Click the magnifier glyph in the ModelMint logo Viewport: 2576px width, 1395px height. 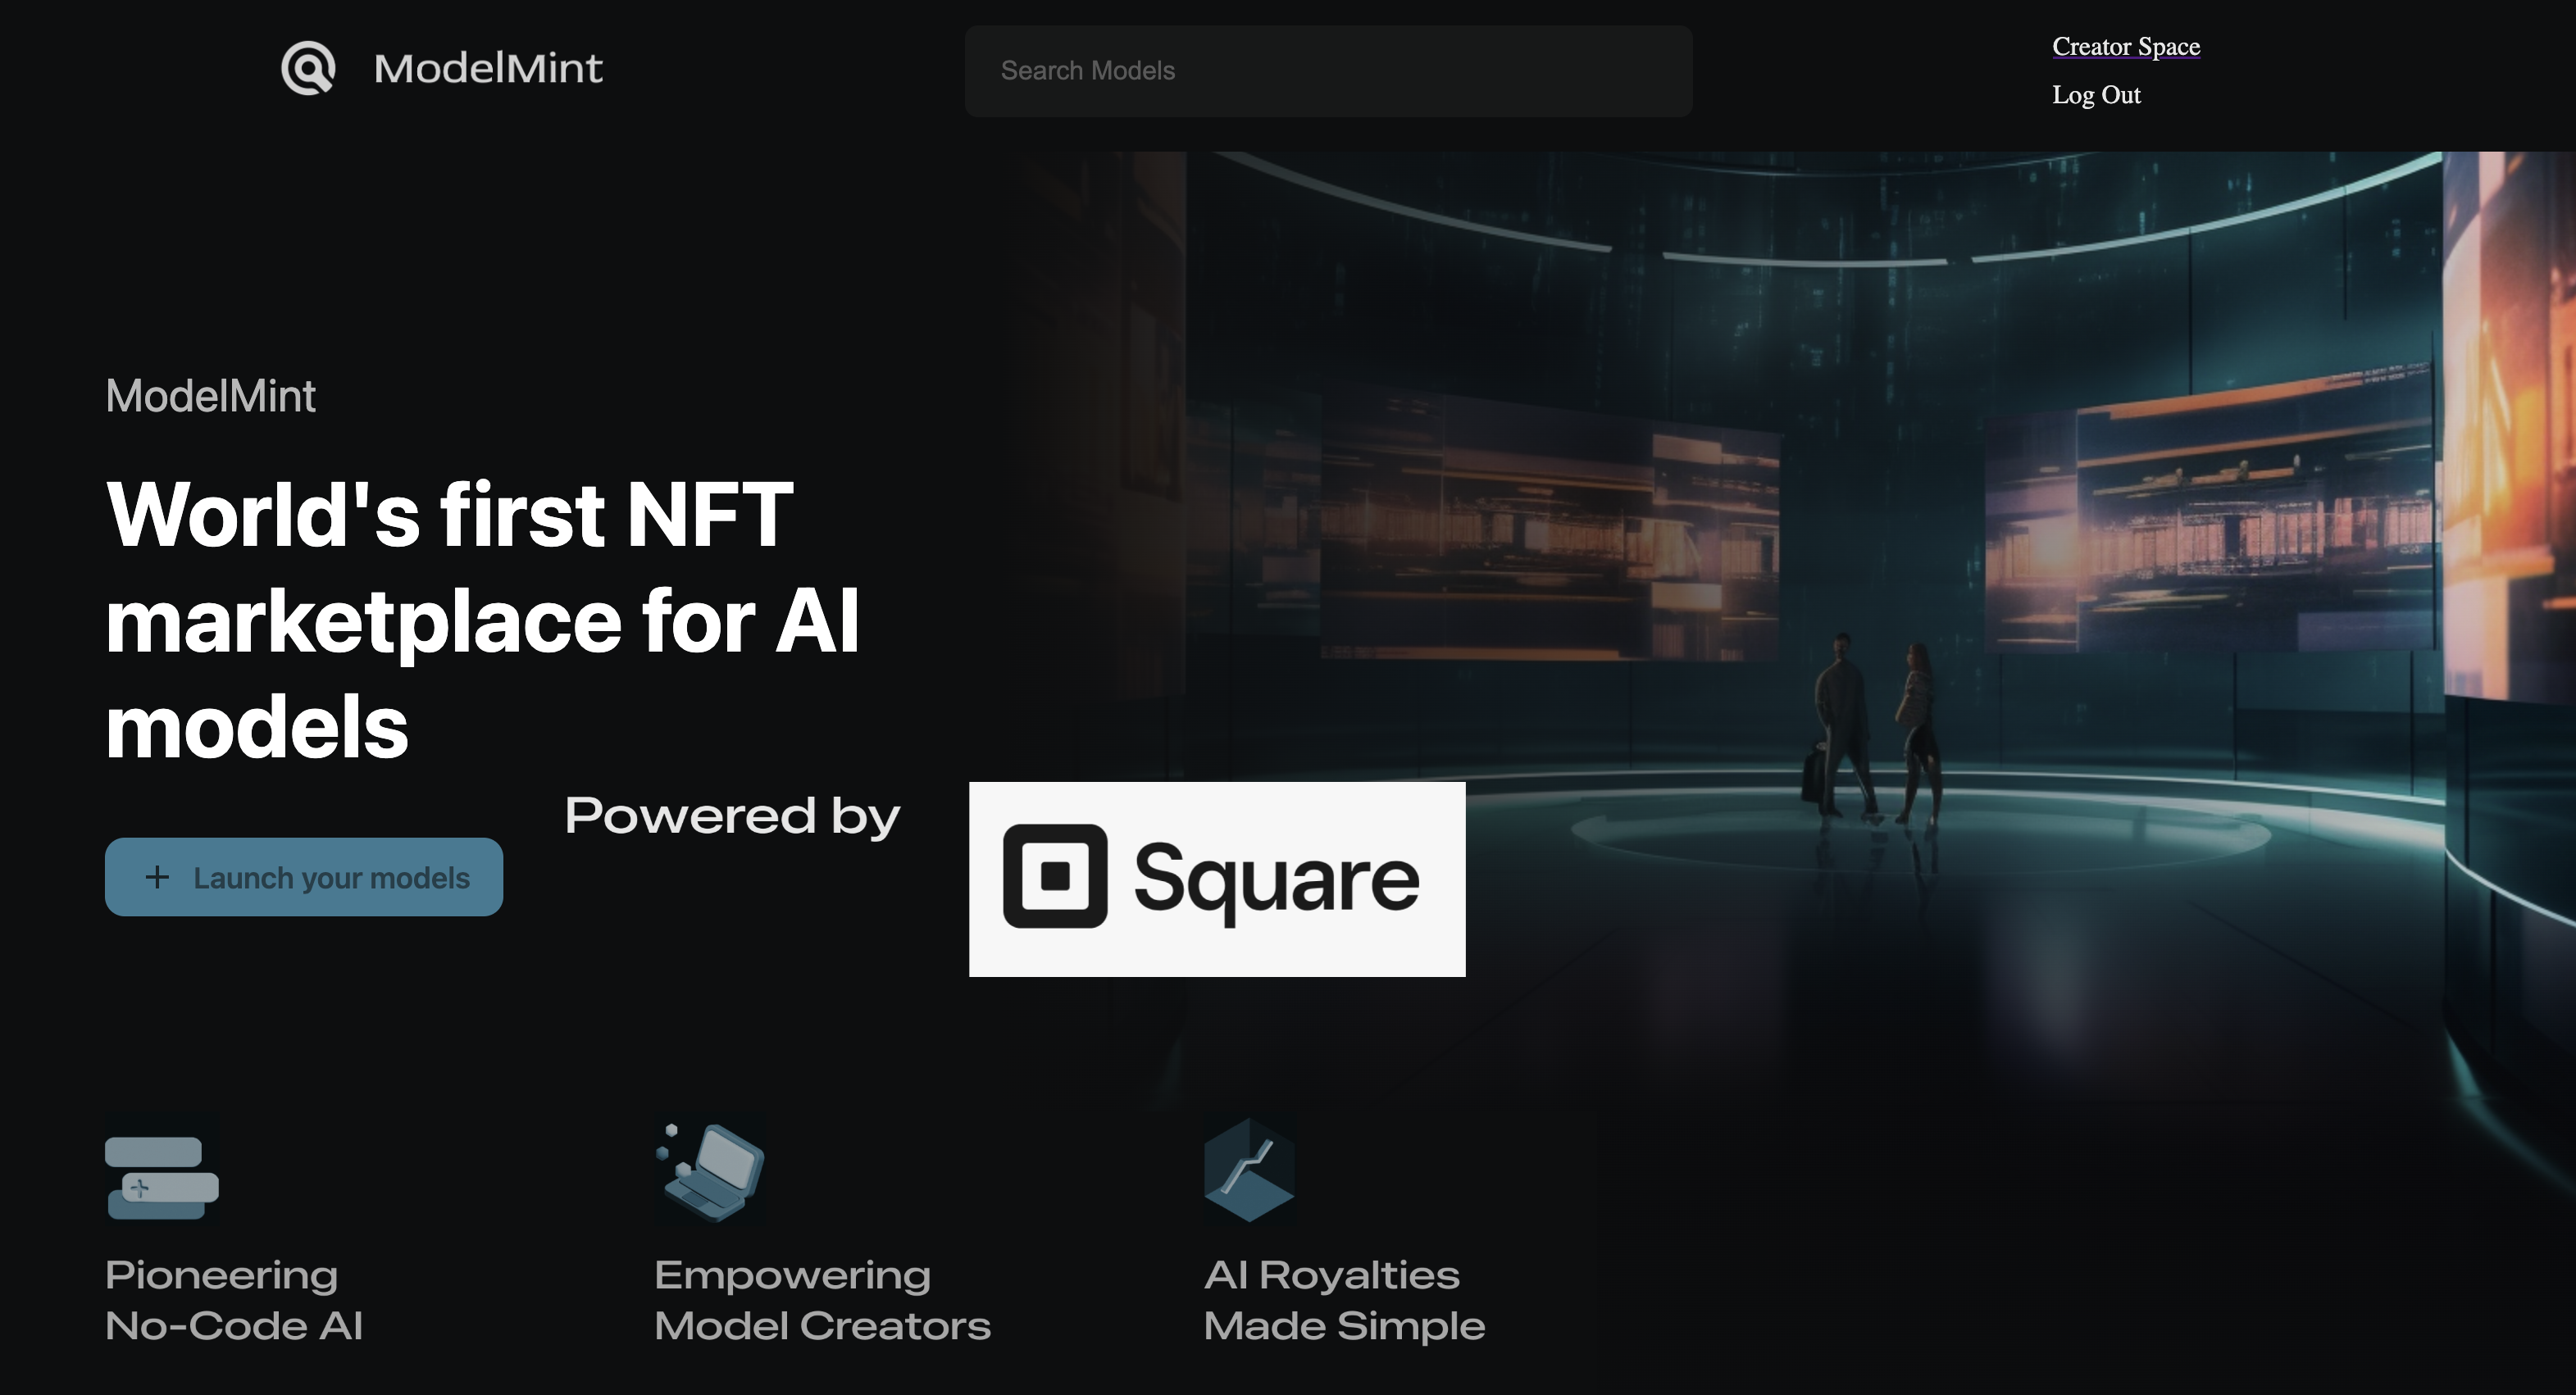pos(309,68)
